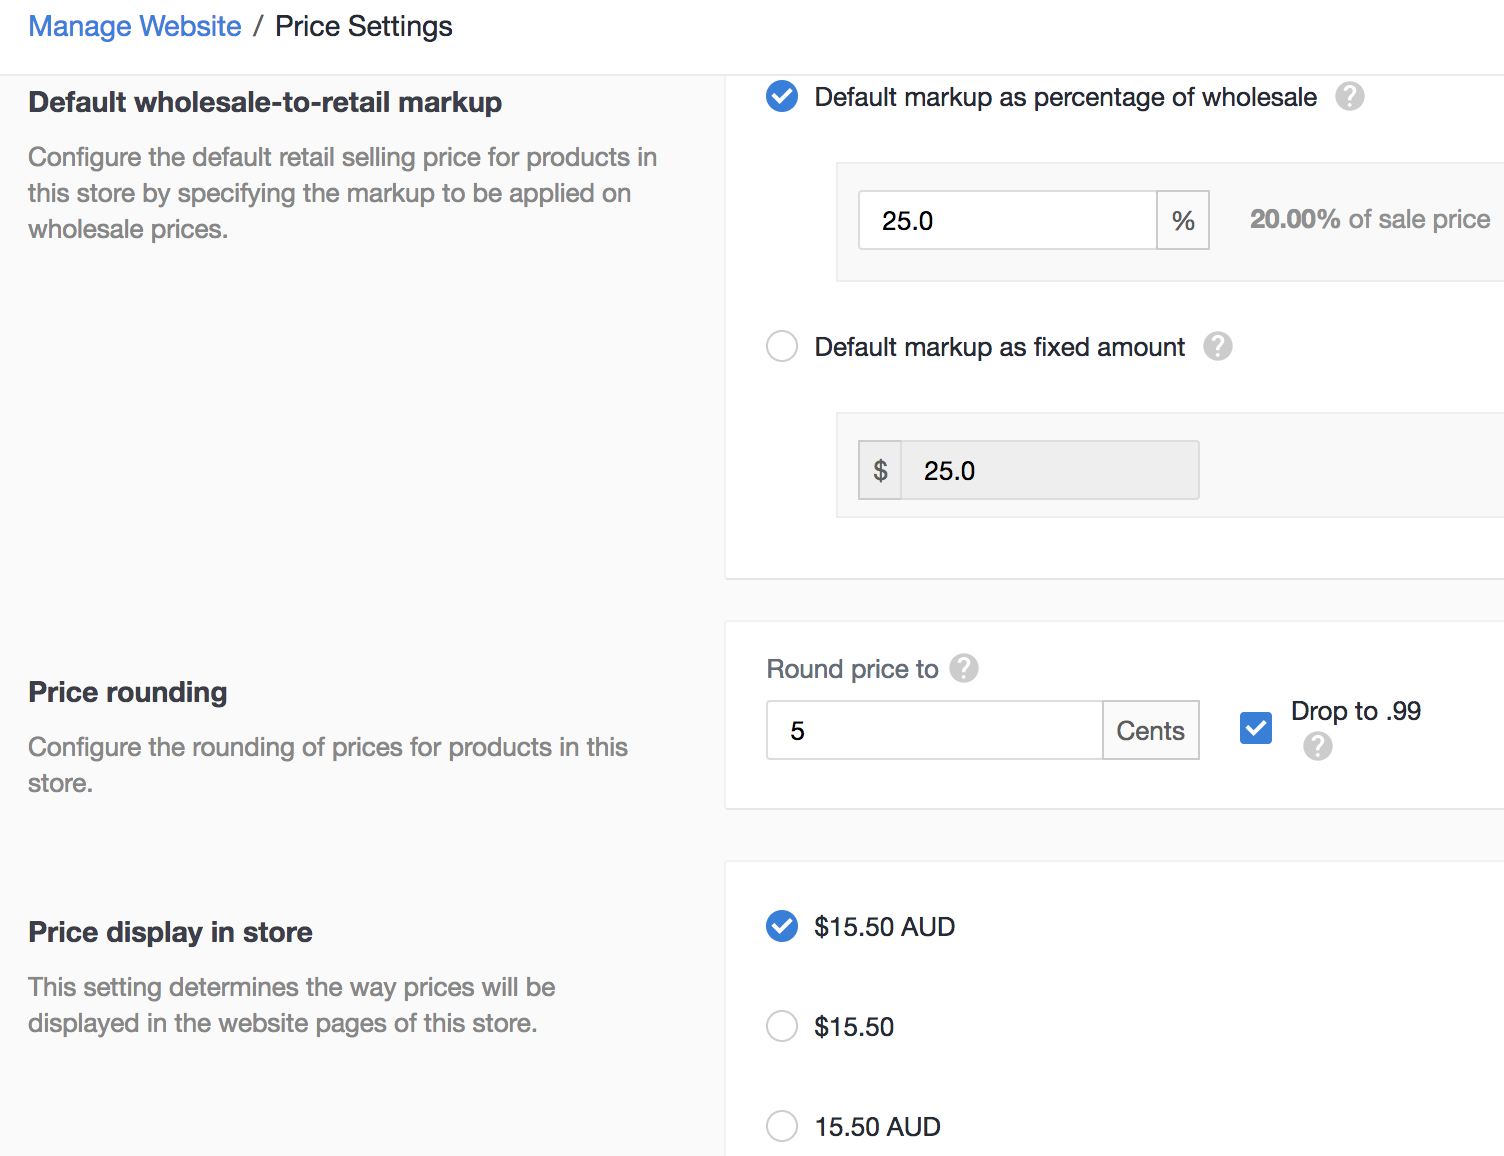Go to Manage Website breadcrumb link
This screenshot has width=1504, height=1156.
click(x=135, y=27)
